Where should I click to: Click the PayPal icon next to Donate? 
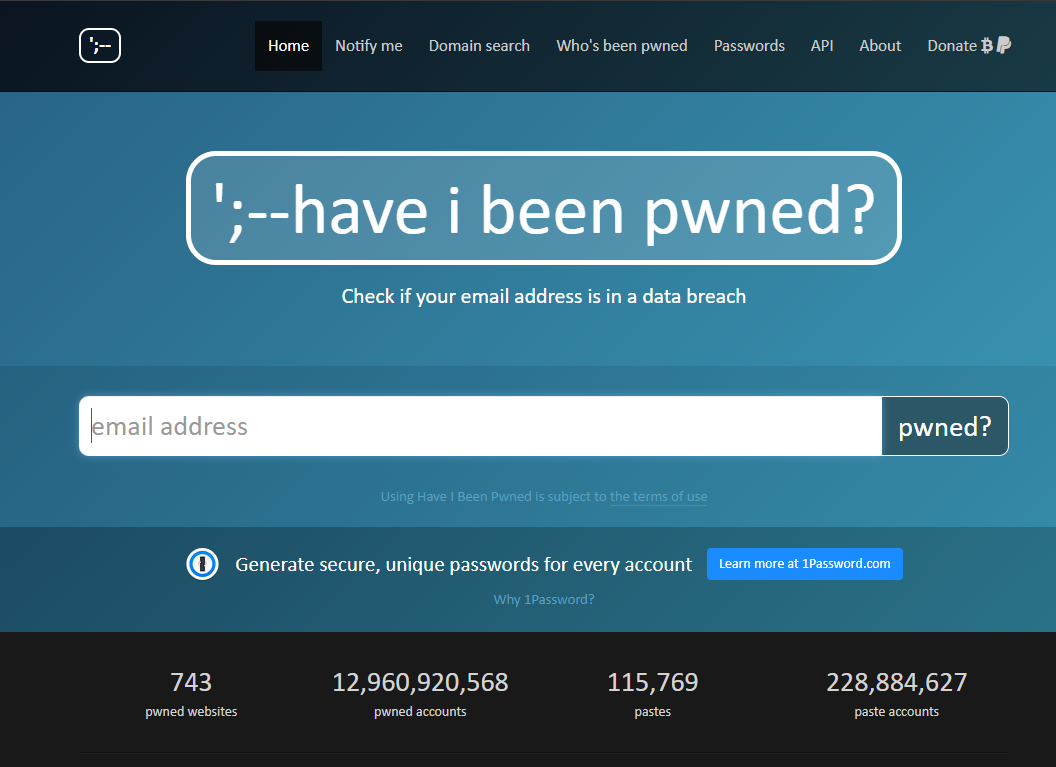[1003, 45]
